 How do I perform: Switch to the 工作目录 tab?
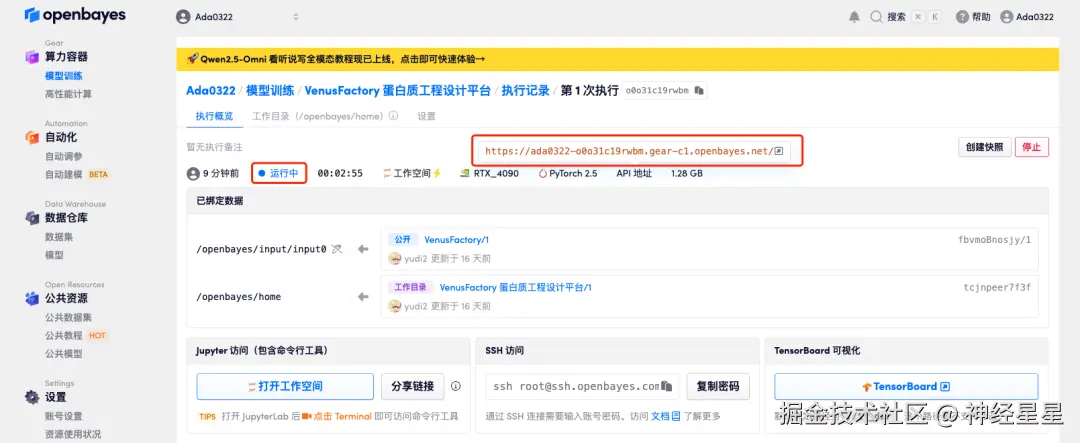[317, 116]
